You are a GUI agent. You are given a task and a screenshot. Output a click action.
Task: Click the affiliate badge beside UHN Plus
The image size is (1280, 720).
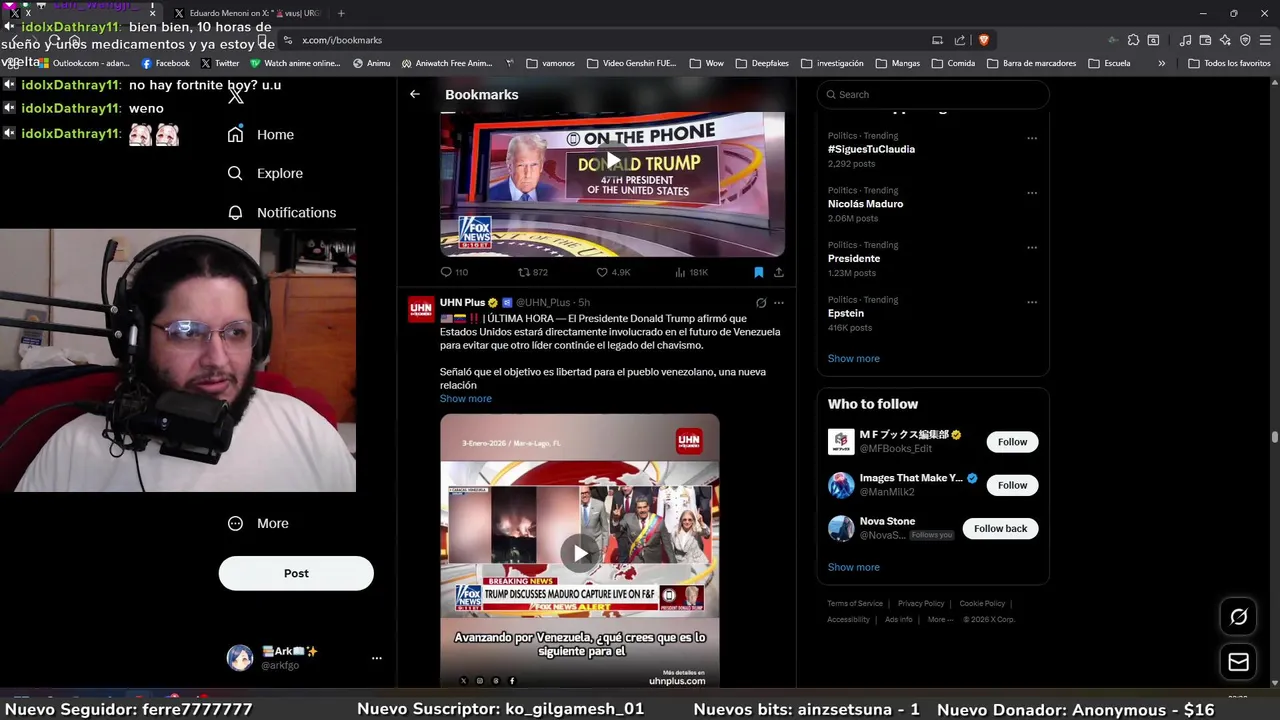click(x=507, y=302)
